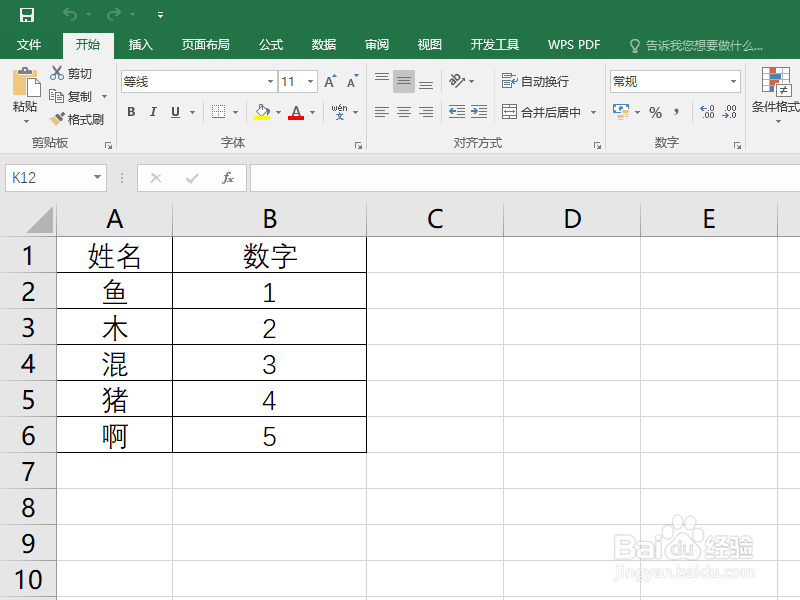This screenshot has width=800, height=600.
Task: Switch to the 页面布局 tab
Action: click(x=206, y=45)
